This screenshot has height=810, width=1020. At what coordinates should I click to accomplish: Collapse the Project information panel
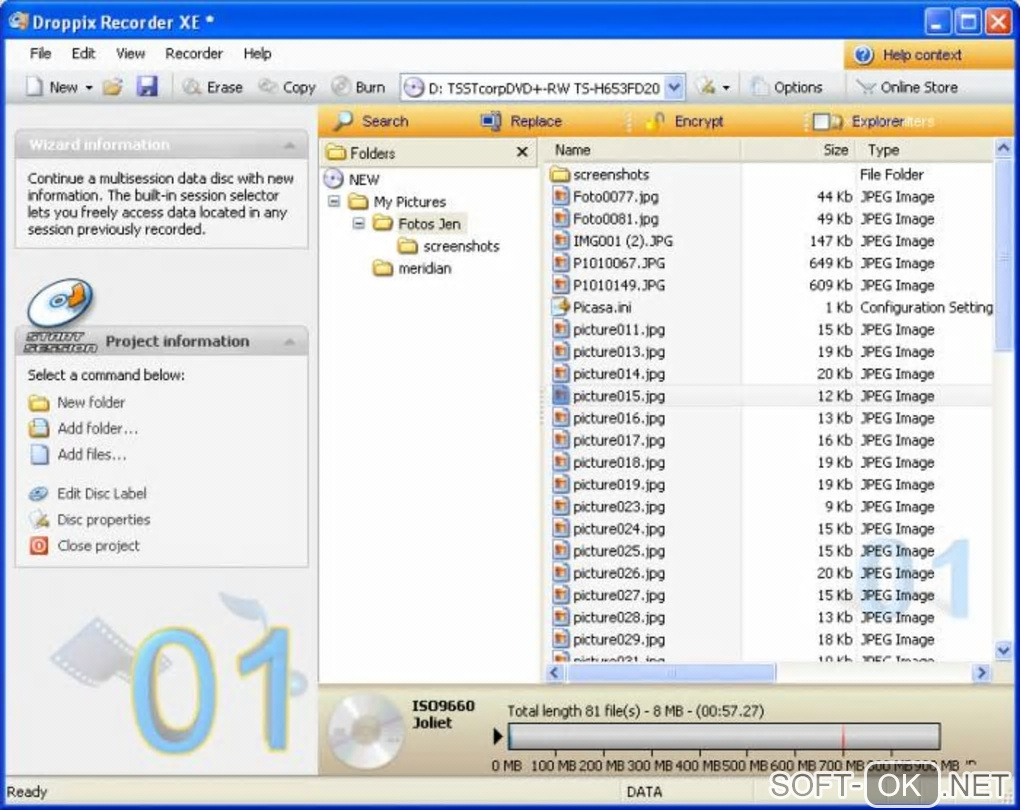pyautogui.click(x=289, y=342)
